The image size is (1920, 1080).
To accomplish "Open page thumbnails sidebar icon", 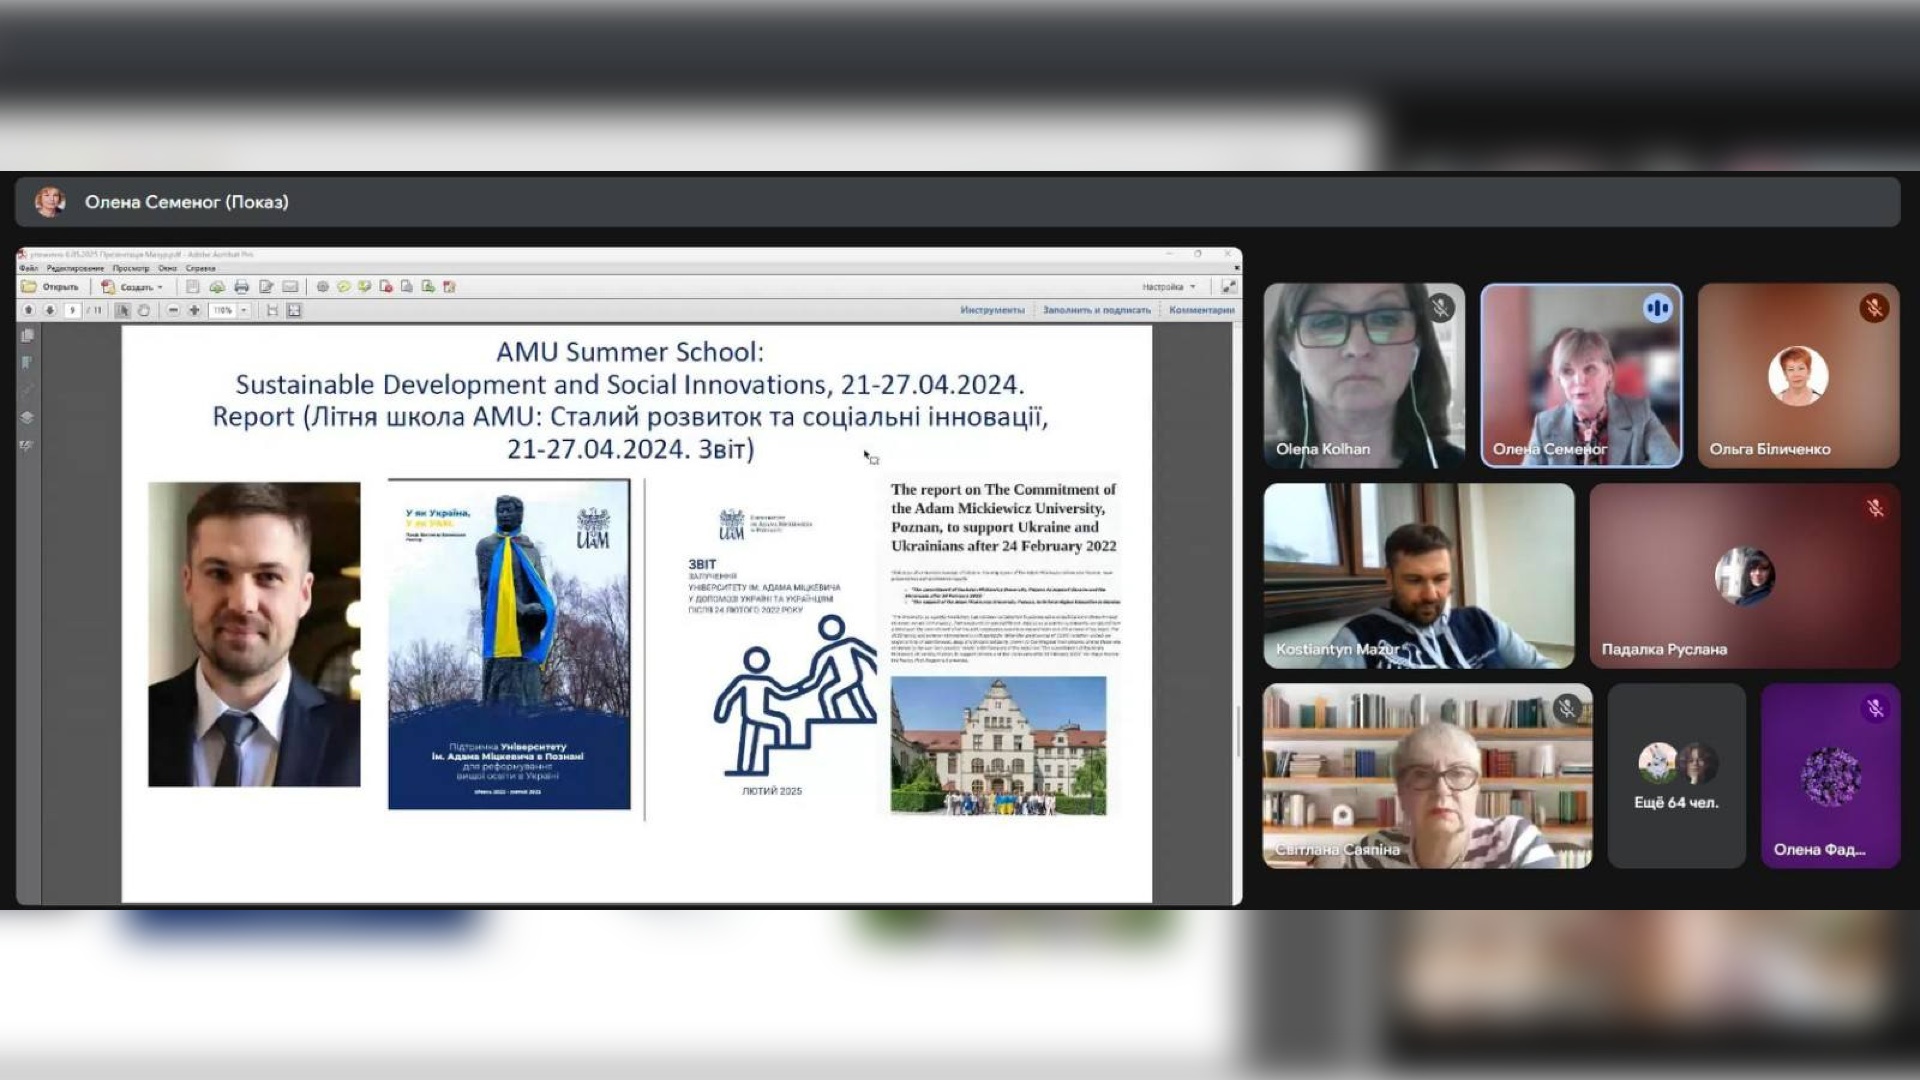I will click(x=27, y=336).
